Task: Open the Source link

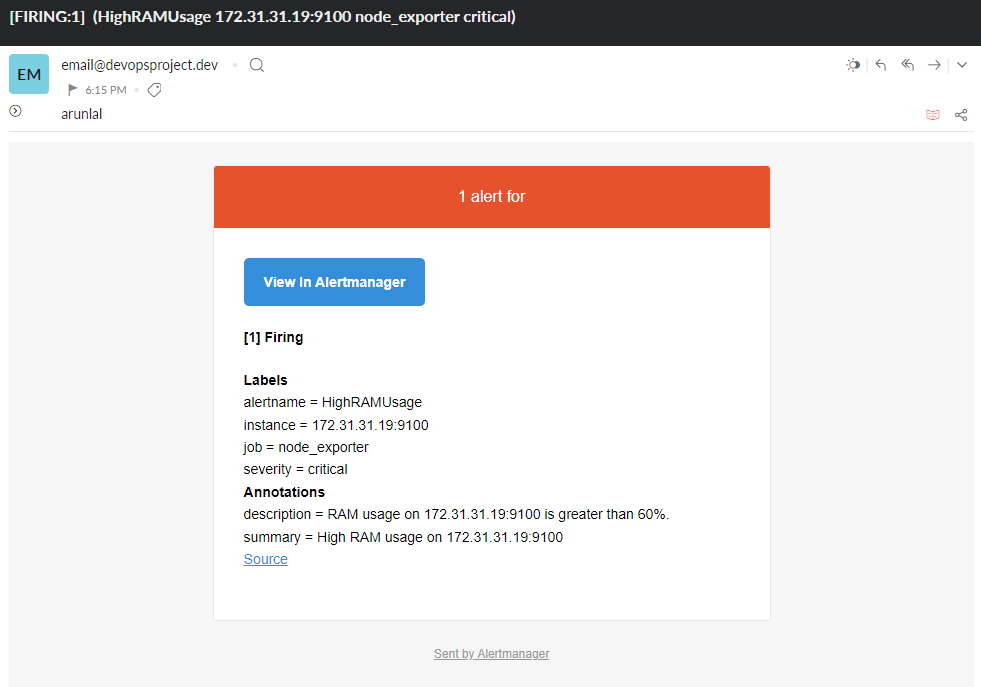Action: click(265, 558)
